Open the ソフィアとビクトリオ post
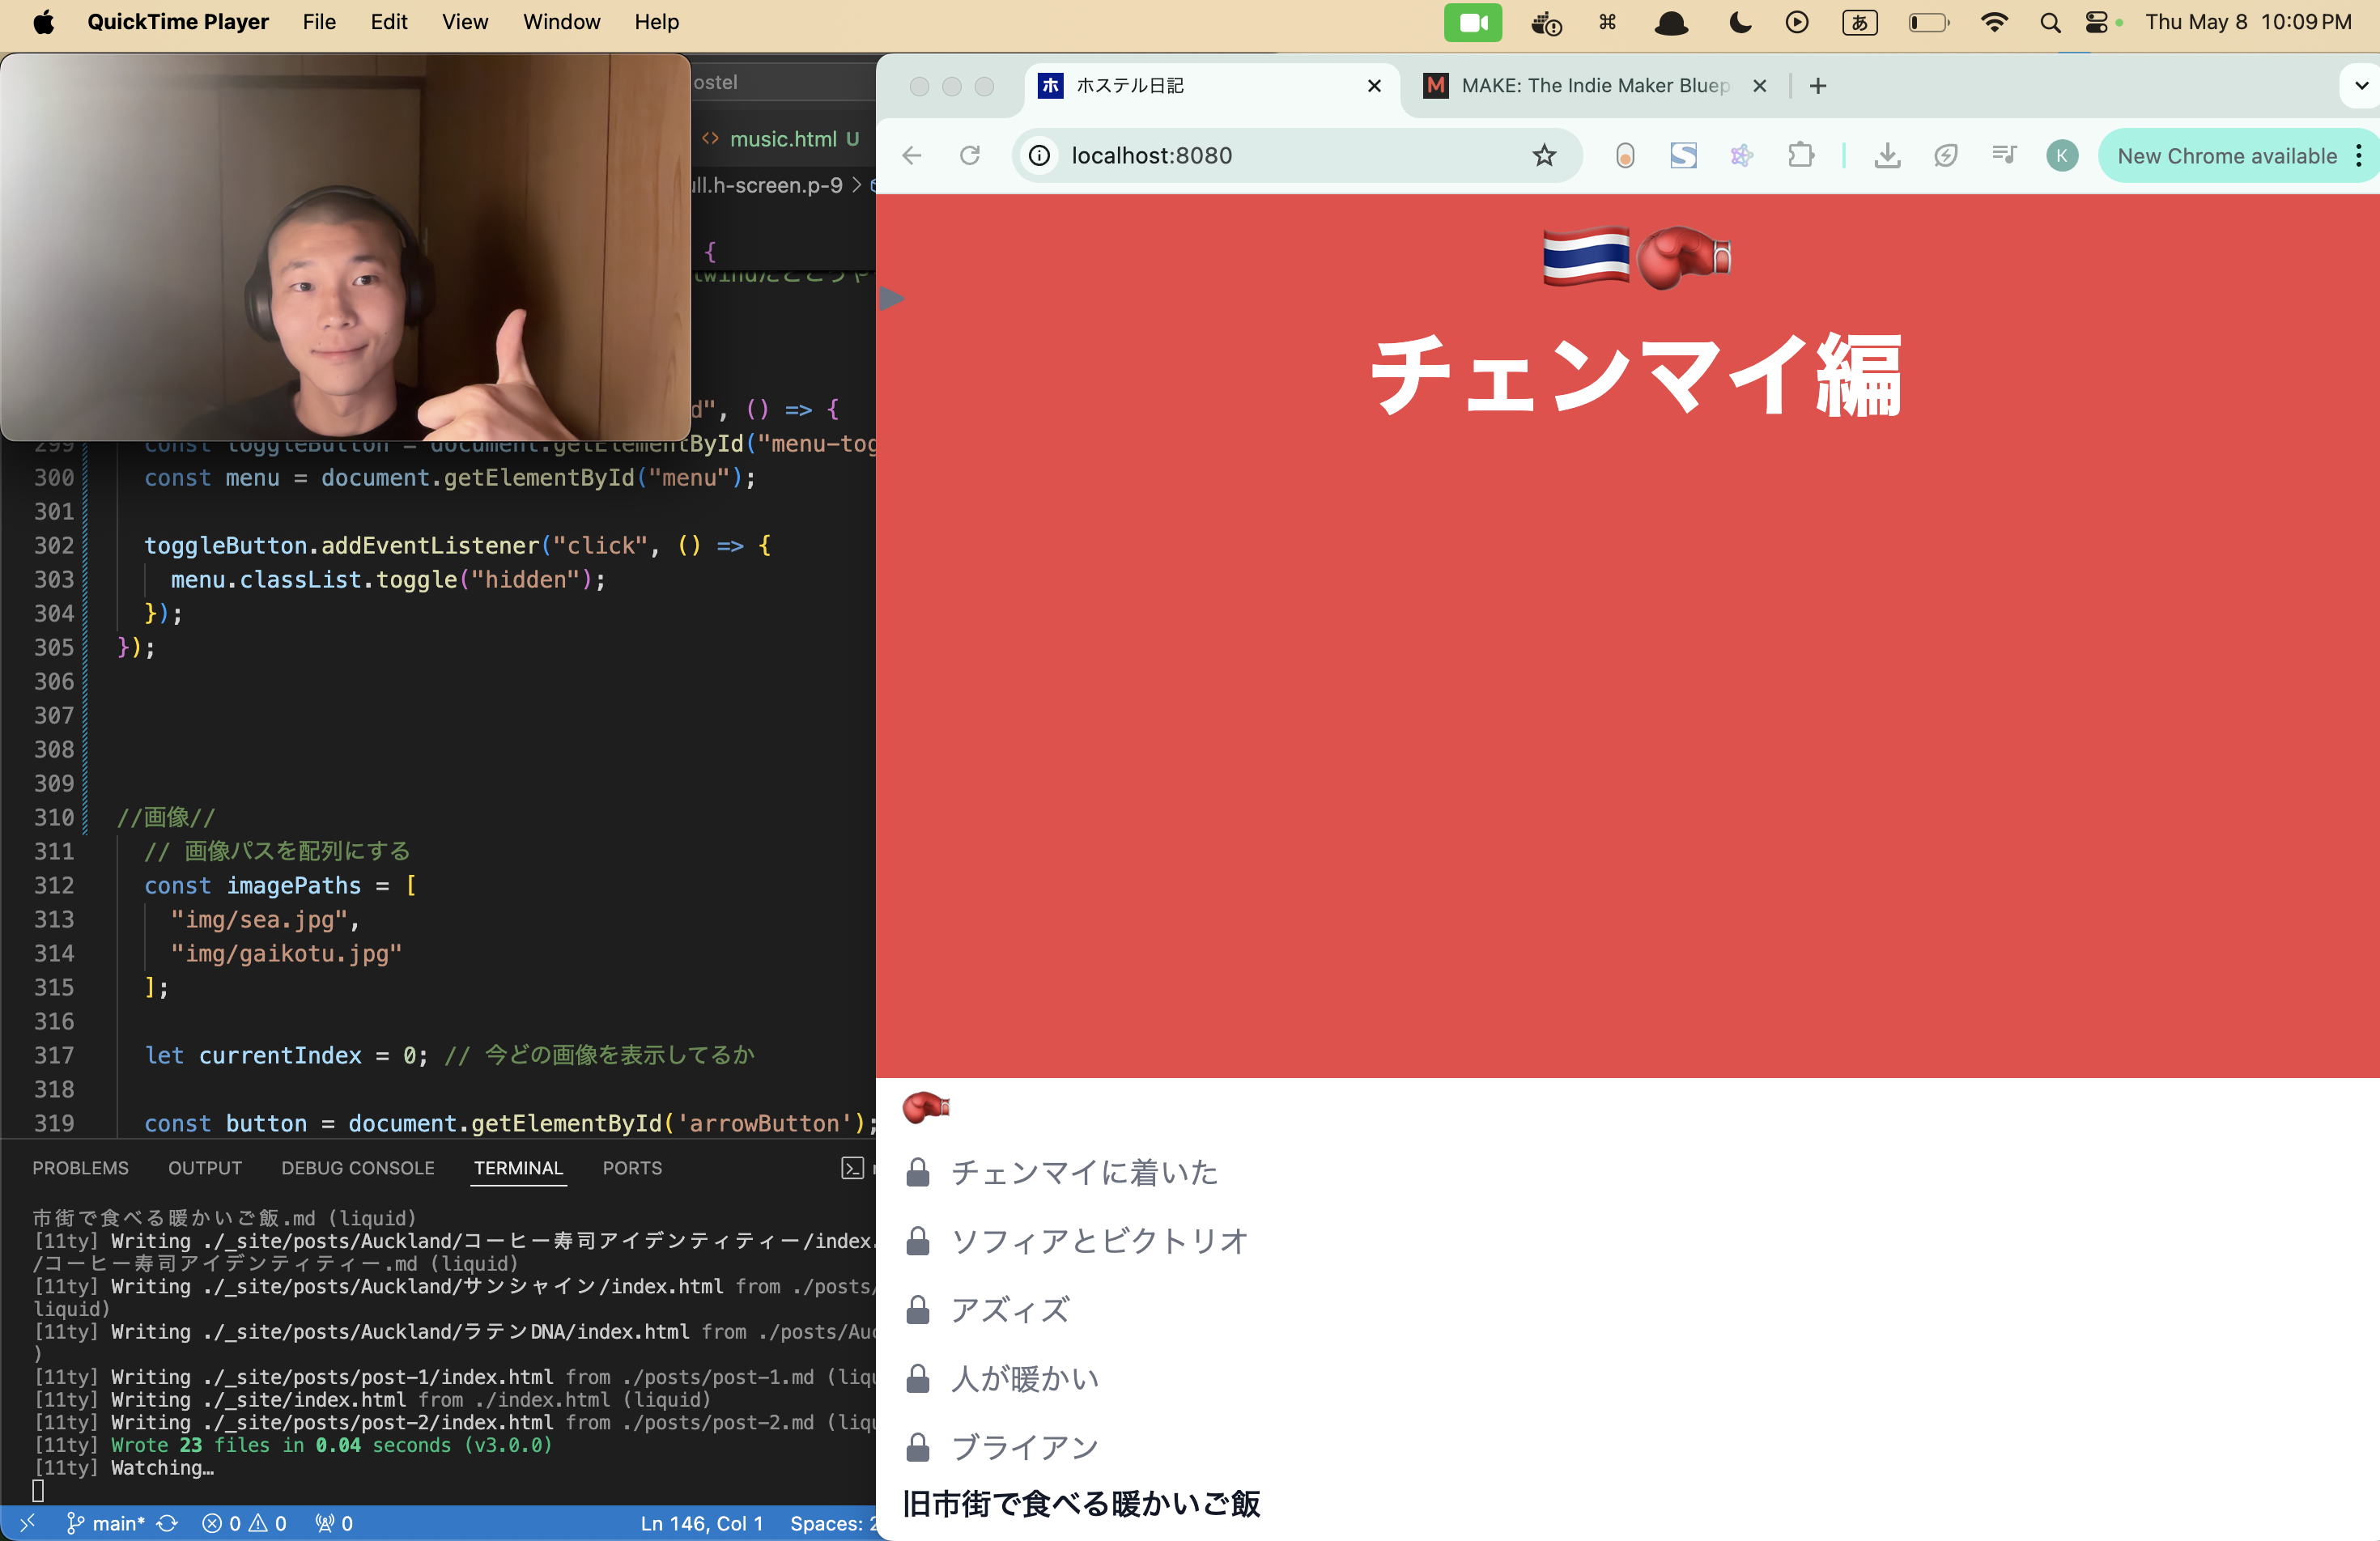The height and width of the screenshot is (1541, 2380). click(1100, 1241)
